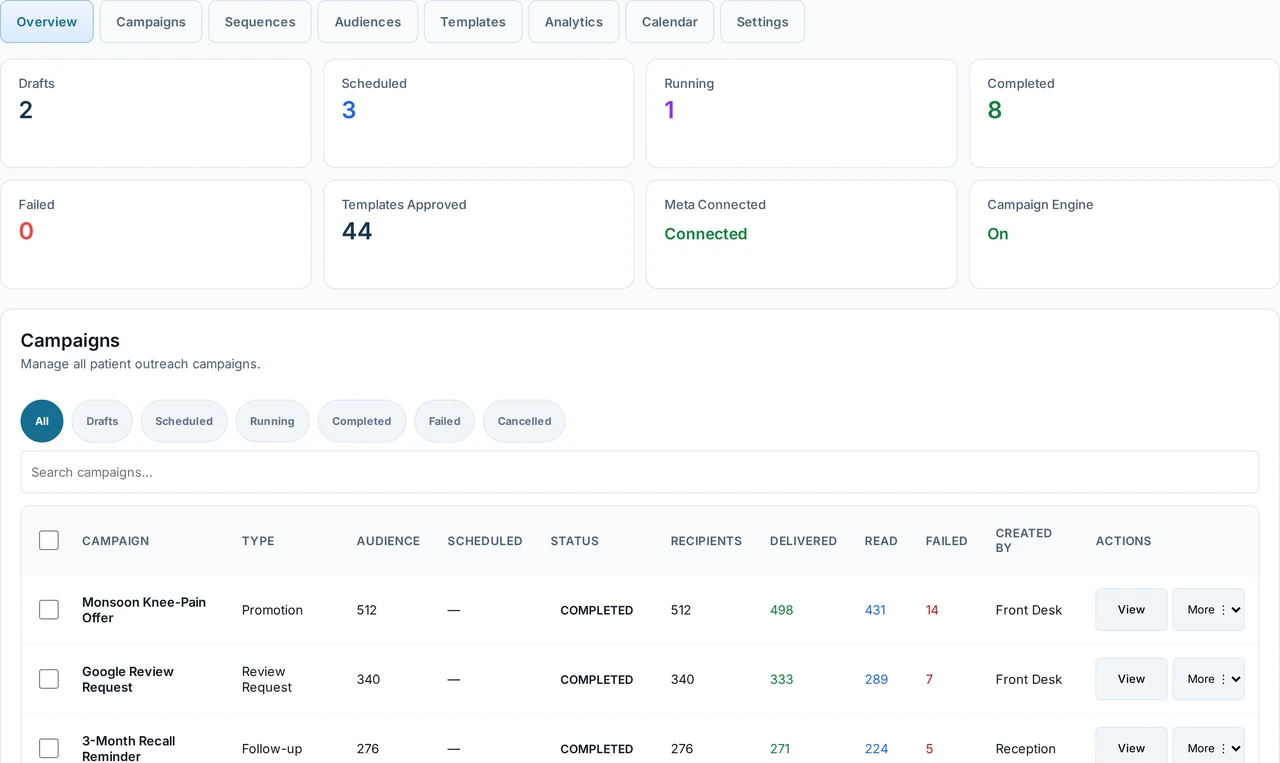1280x763 pixels.
Task: Filter campaigns by the Scheduled pill
Action: tap(184, 421)
